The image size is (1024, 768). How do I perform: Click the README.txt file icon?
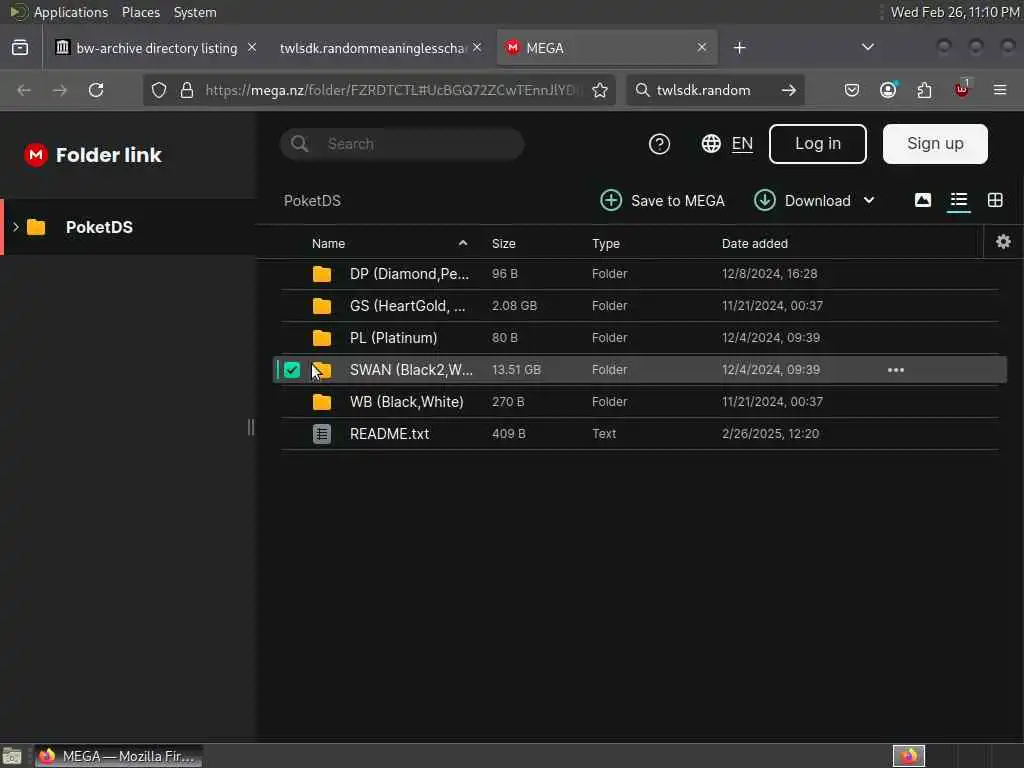coord(321,434)
